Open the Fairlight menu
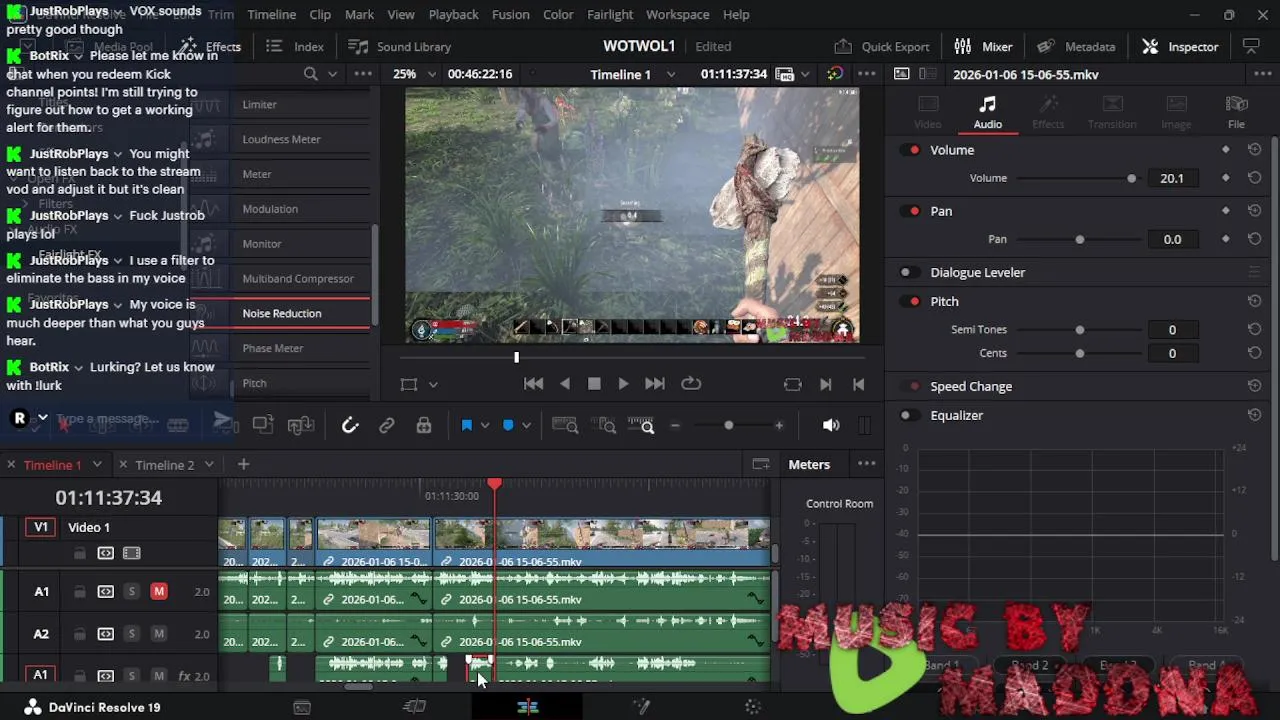Viewport: 1280px width, 720px height. tap(610, 15)
